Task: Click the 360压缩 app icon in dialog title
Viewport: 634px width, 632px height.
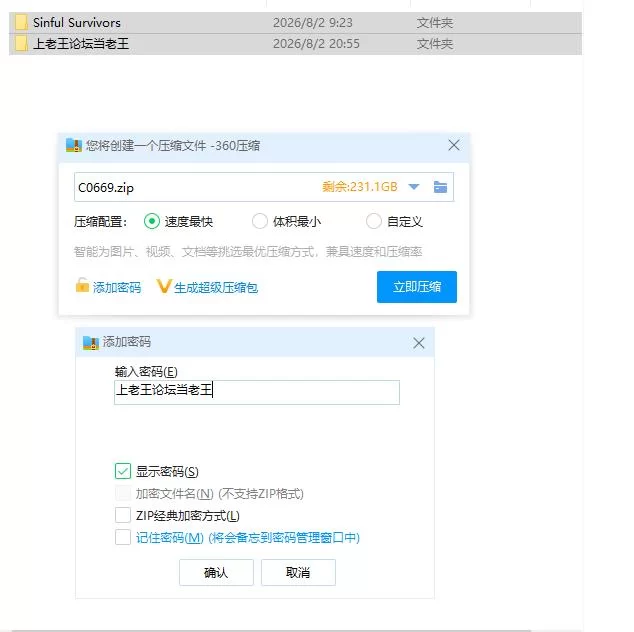Action: [74, 146]
